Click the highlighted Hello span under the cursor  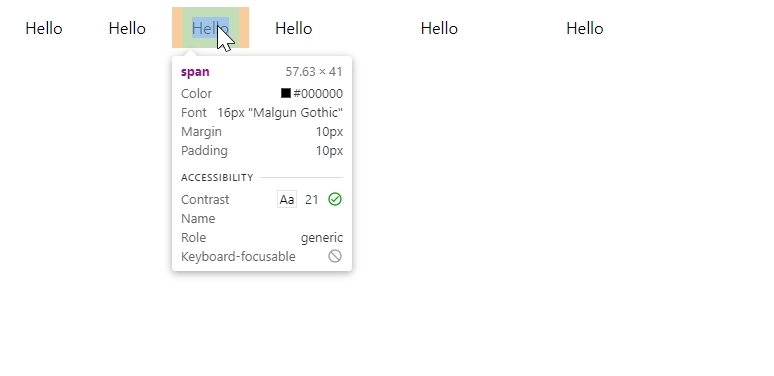pyautogui.click(x=210, y=28)
